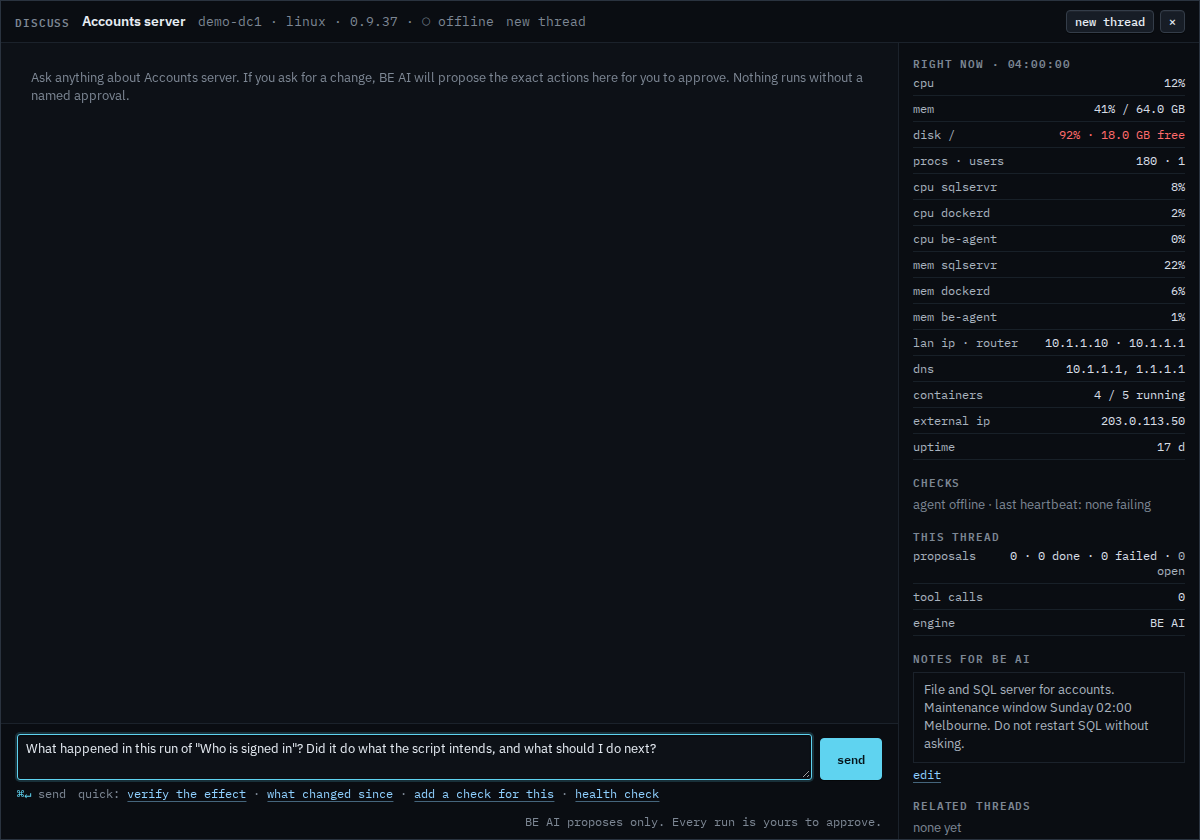Run the 'health check' quick link
The height and width of the screenshot is (840, 1200).
pyautogui.click(x=617, y=794)
